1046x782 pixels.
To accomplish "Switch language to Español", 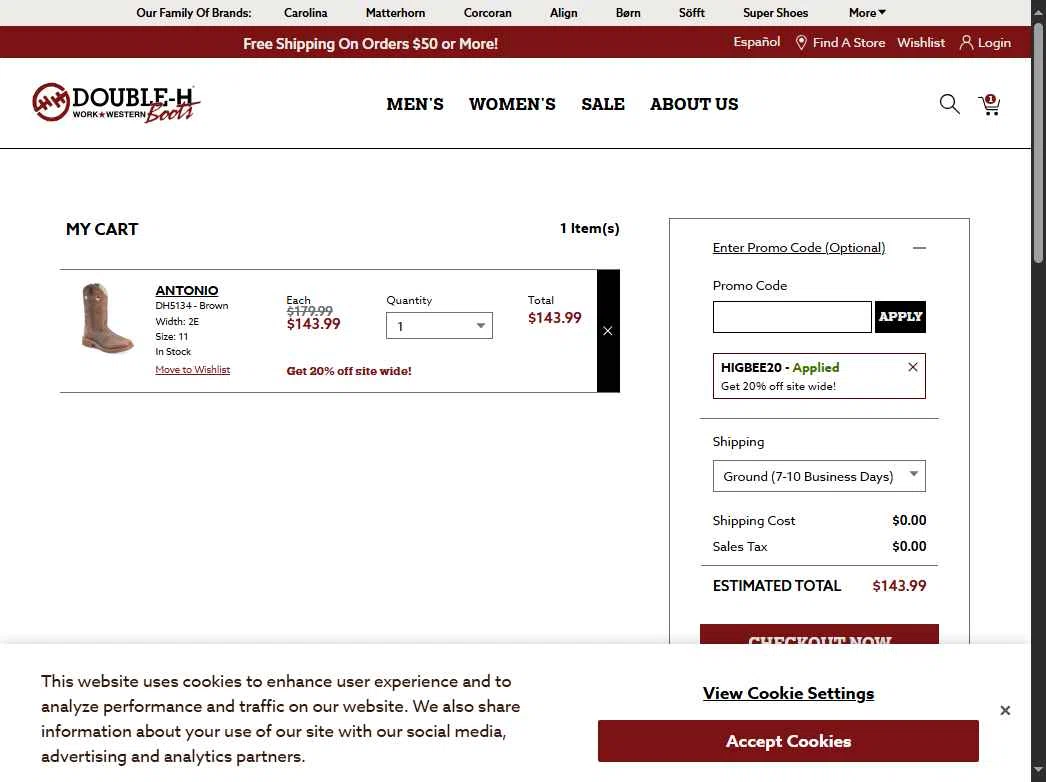I will tap(756, 42).
